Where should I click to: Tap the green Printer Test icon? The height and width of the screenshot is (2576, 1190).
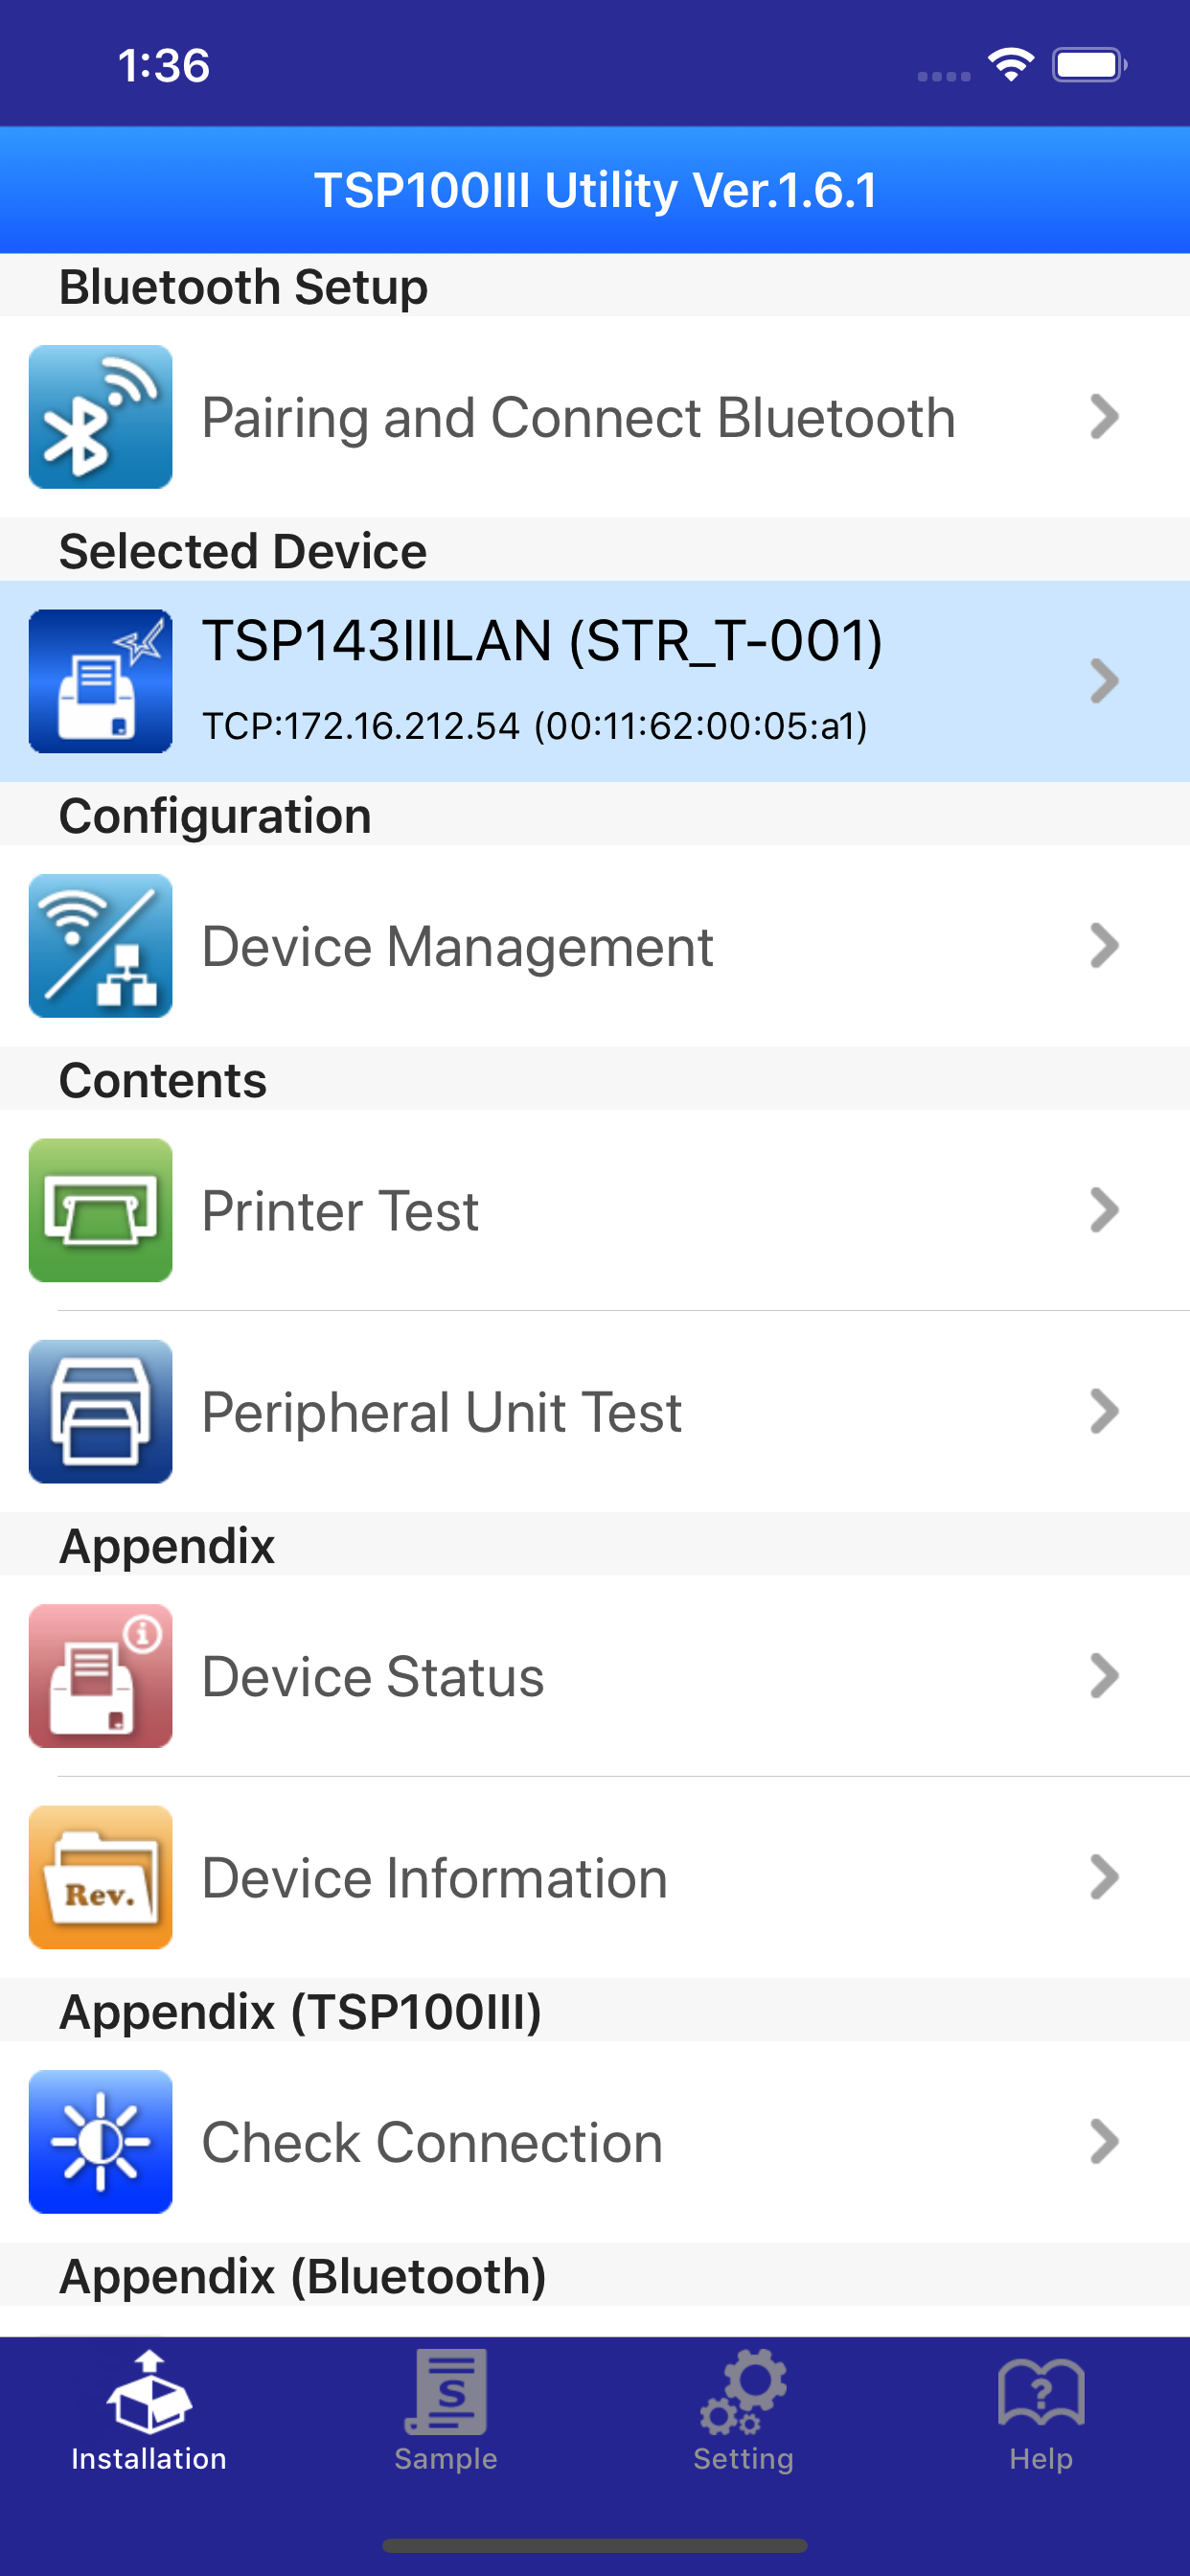tap(100, 1210)
